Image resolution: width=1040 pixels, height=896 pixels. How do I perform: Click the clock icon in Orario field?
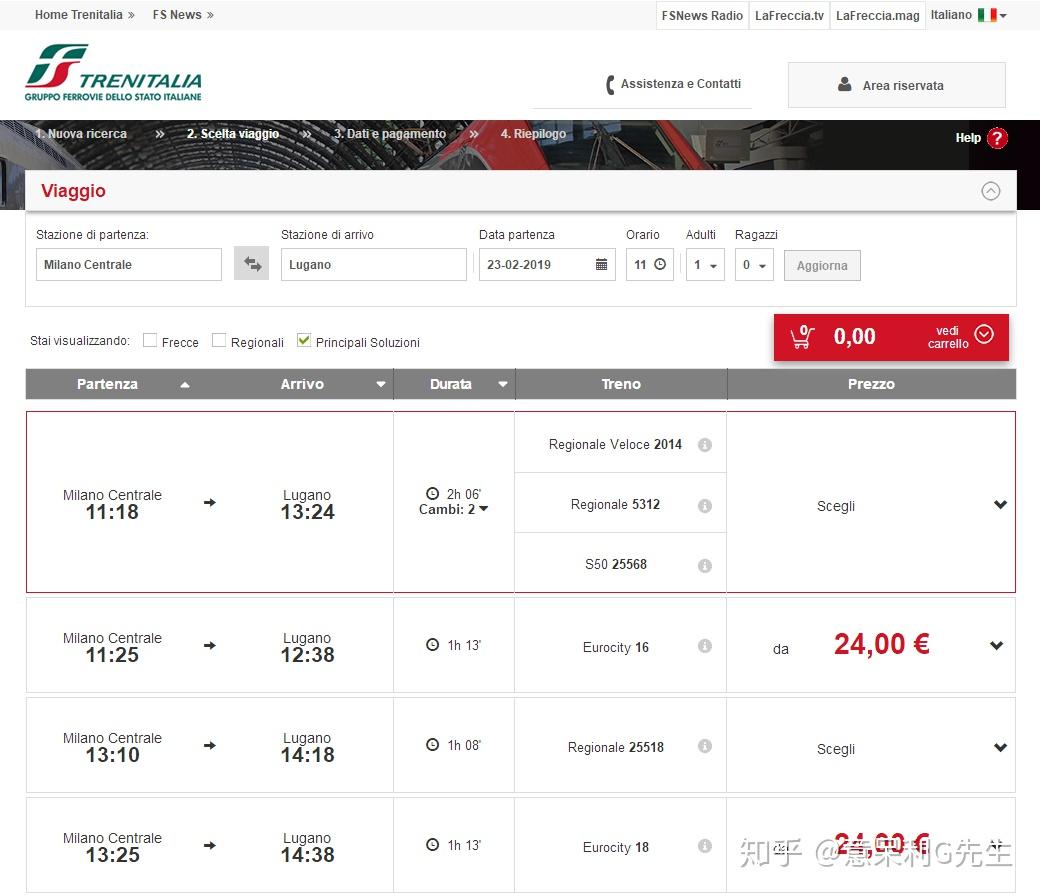point(660,264)
